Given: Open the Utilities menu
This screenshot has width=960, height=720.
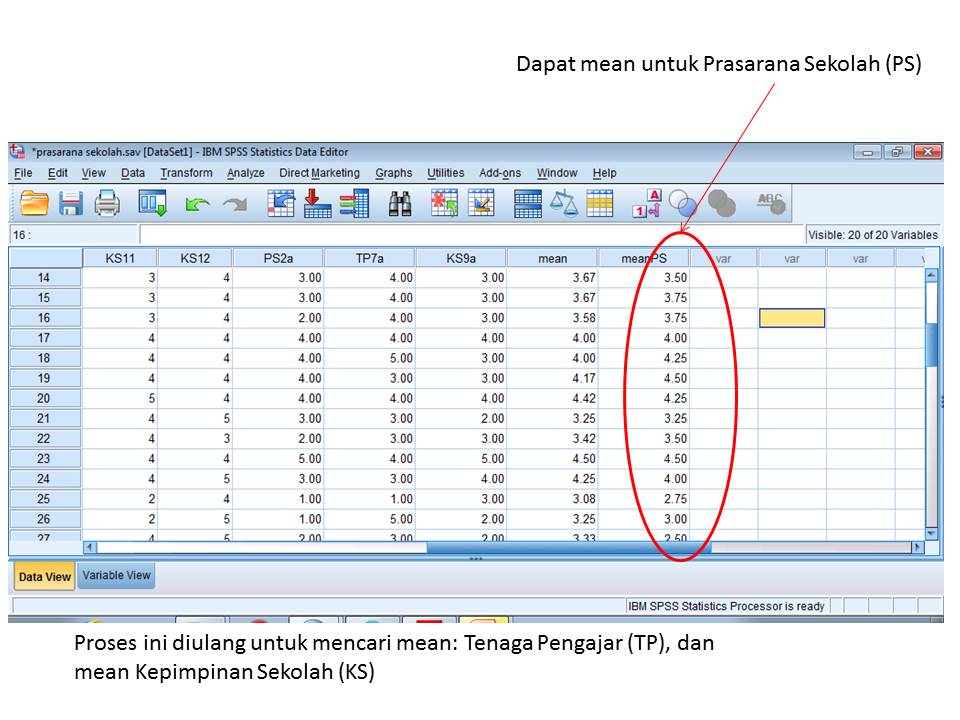Looking at the screenshot, I should (x=446, y=173).
